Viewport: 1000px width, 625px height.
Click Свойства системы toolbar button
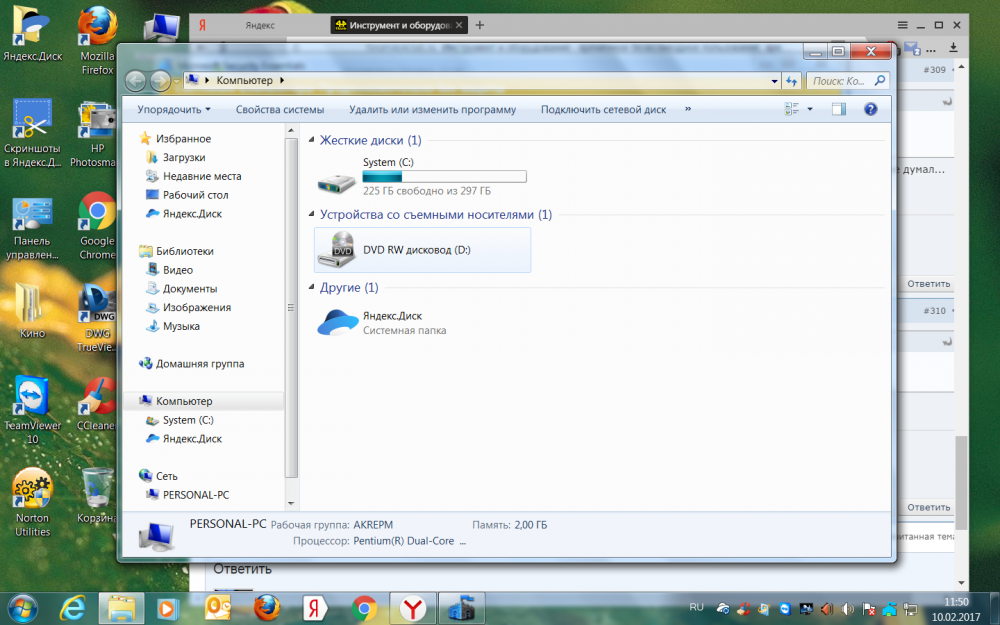click(280, 109)
